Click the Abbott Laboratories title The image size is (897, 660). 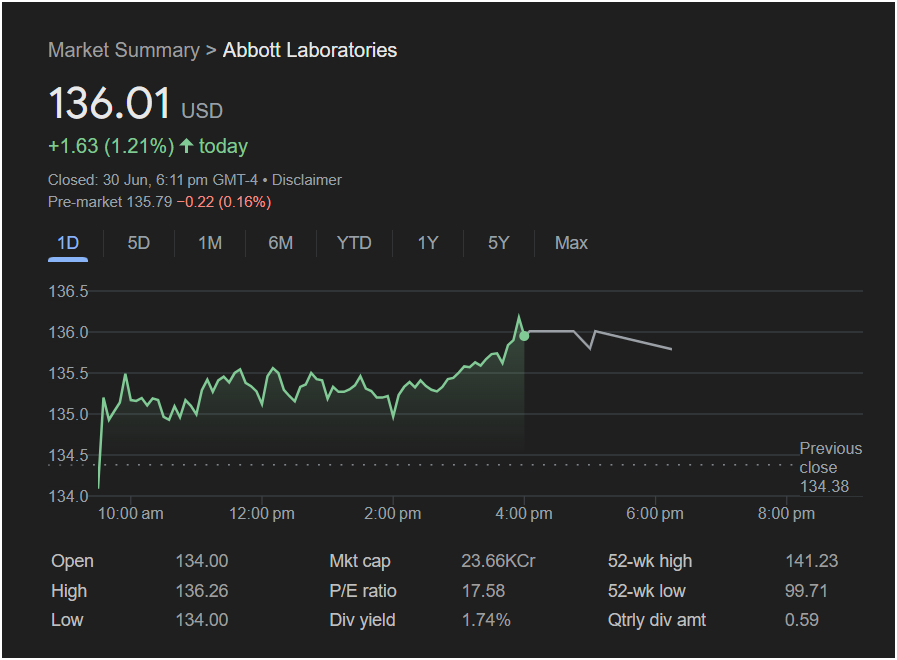[x=309, y=50]
